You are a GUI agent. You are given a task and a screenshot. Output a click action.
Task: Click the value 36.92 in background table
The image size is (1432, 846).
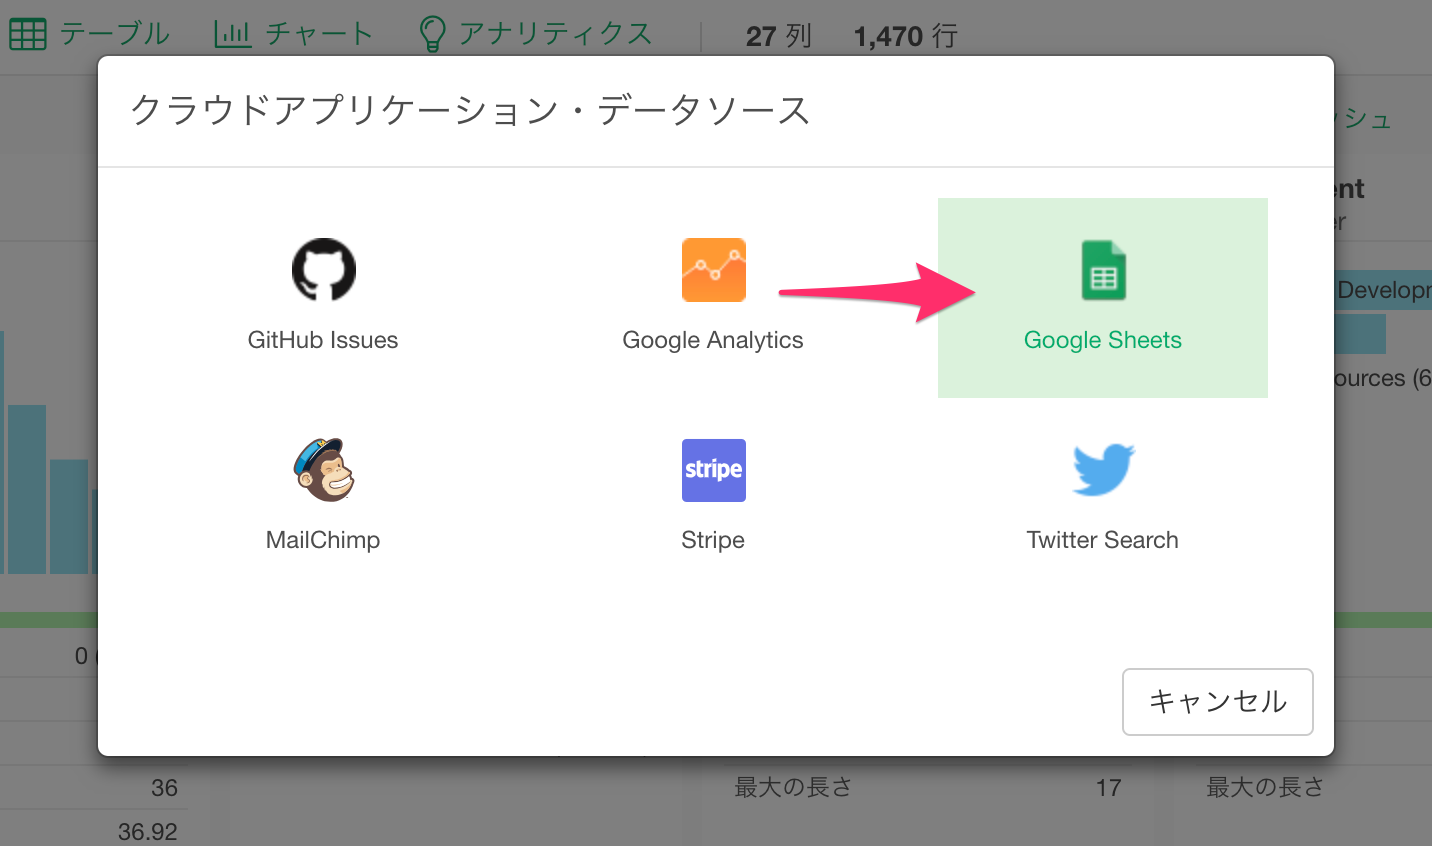(x=148, y=832)
